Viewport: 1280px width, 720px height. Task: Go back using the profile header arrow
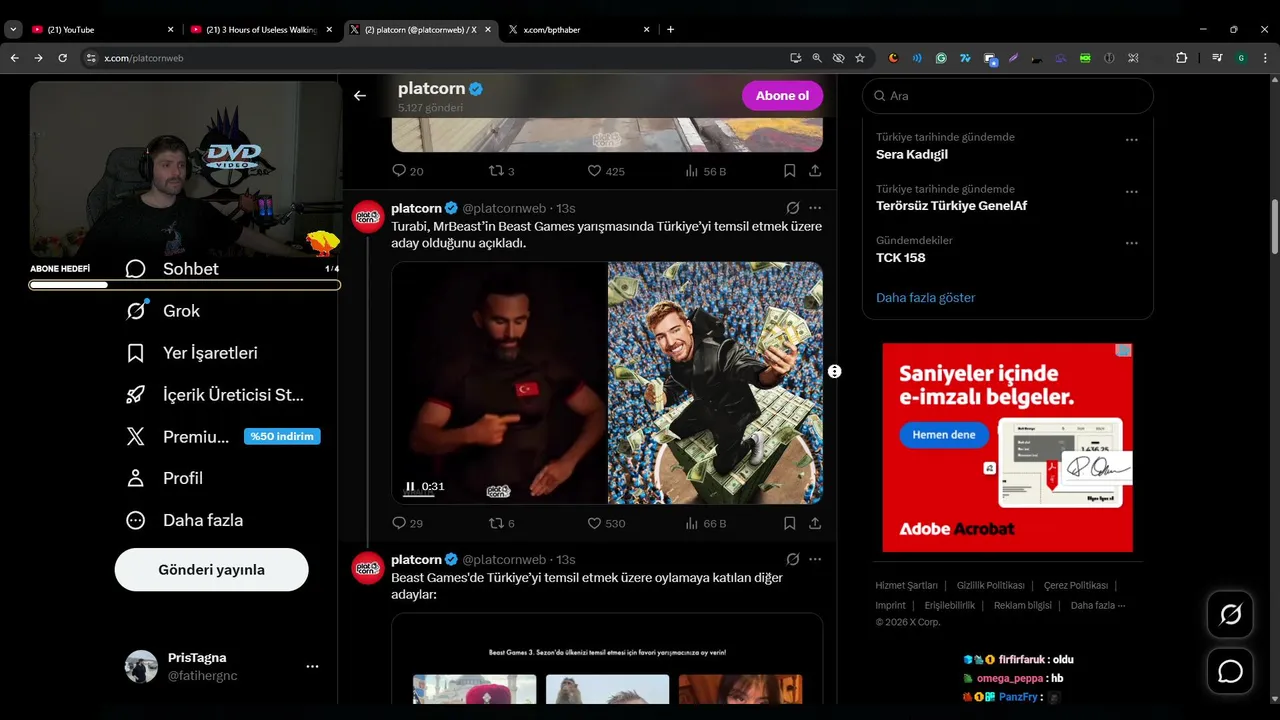pyautogui.click(x=360, y=96)
